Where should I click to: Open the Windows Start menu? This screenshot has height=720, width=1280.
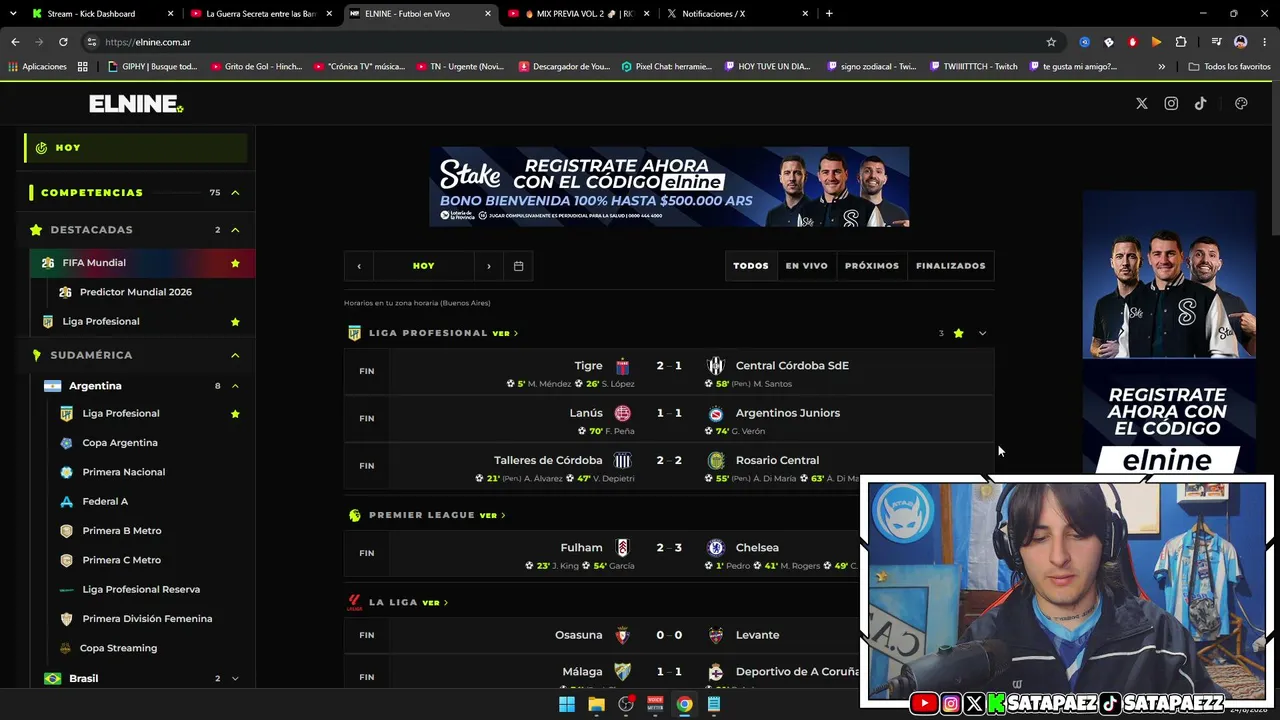point(567,704)
